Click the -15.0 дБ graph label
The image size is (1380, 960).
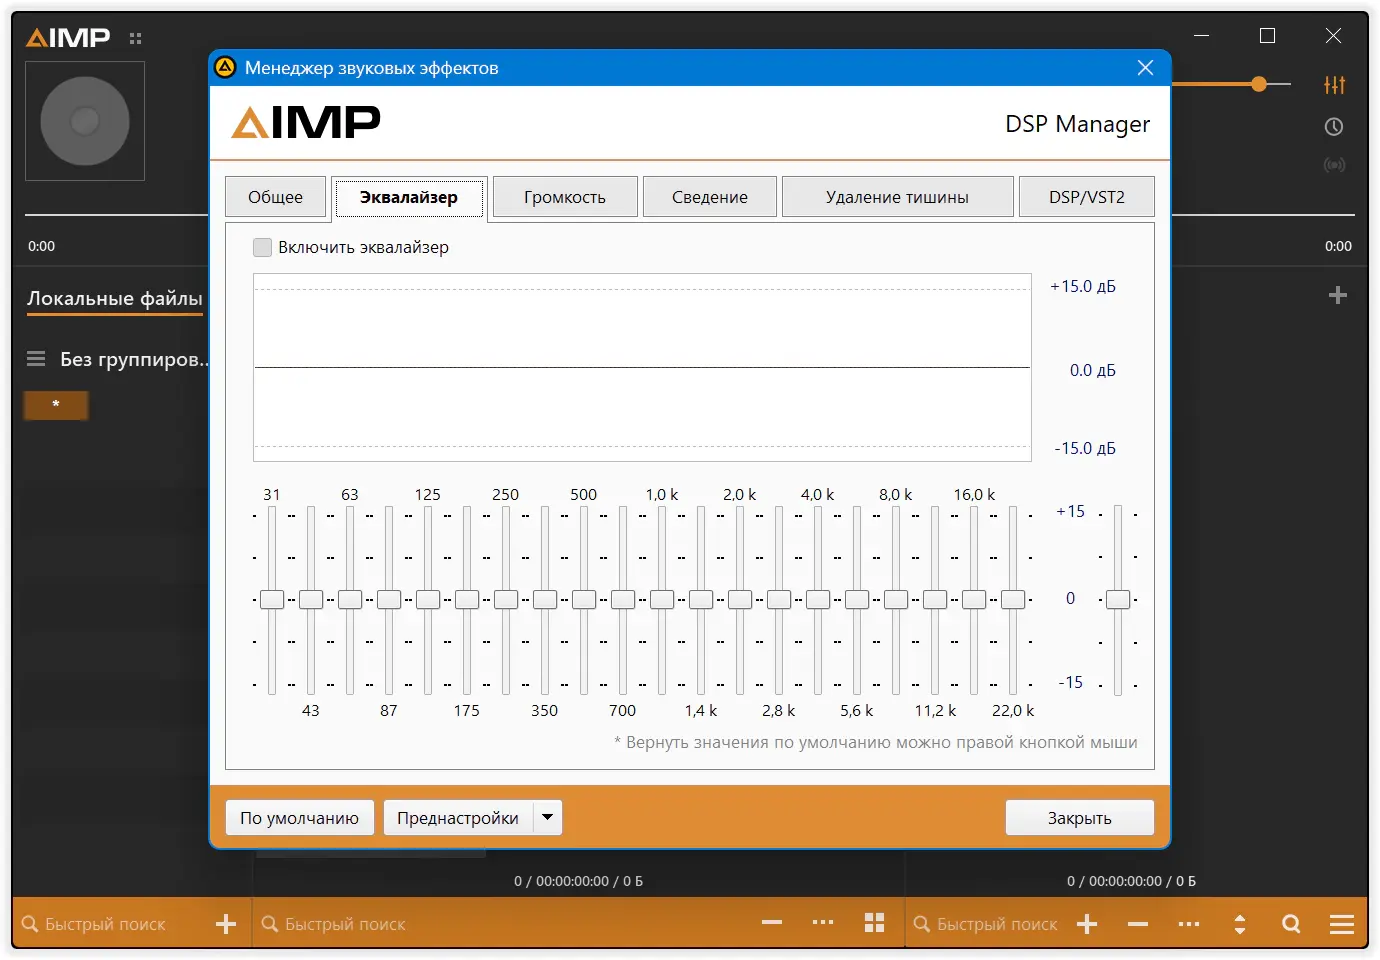tap(1085, 448)
